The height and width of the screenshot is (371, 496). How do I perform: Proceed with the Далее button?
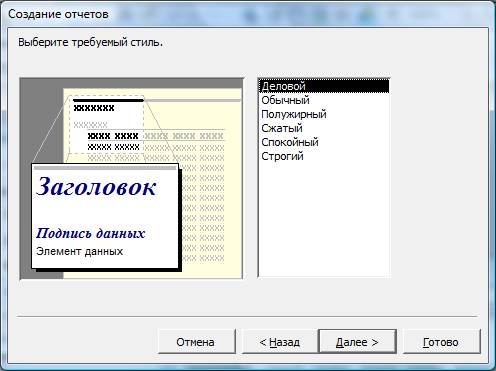tap(357, 342)
